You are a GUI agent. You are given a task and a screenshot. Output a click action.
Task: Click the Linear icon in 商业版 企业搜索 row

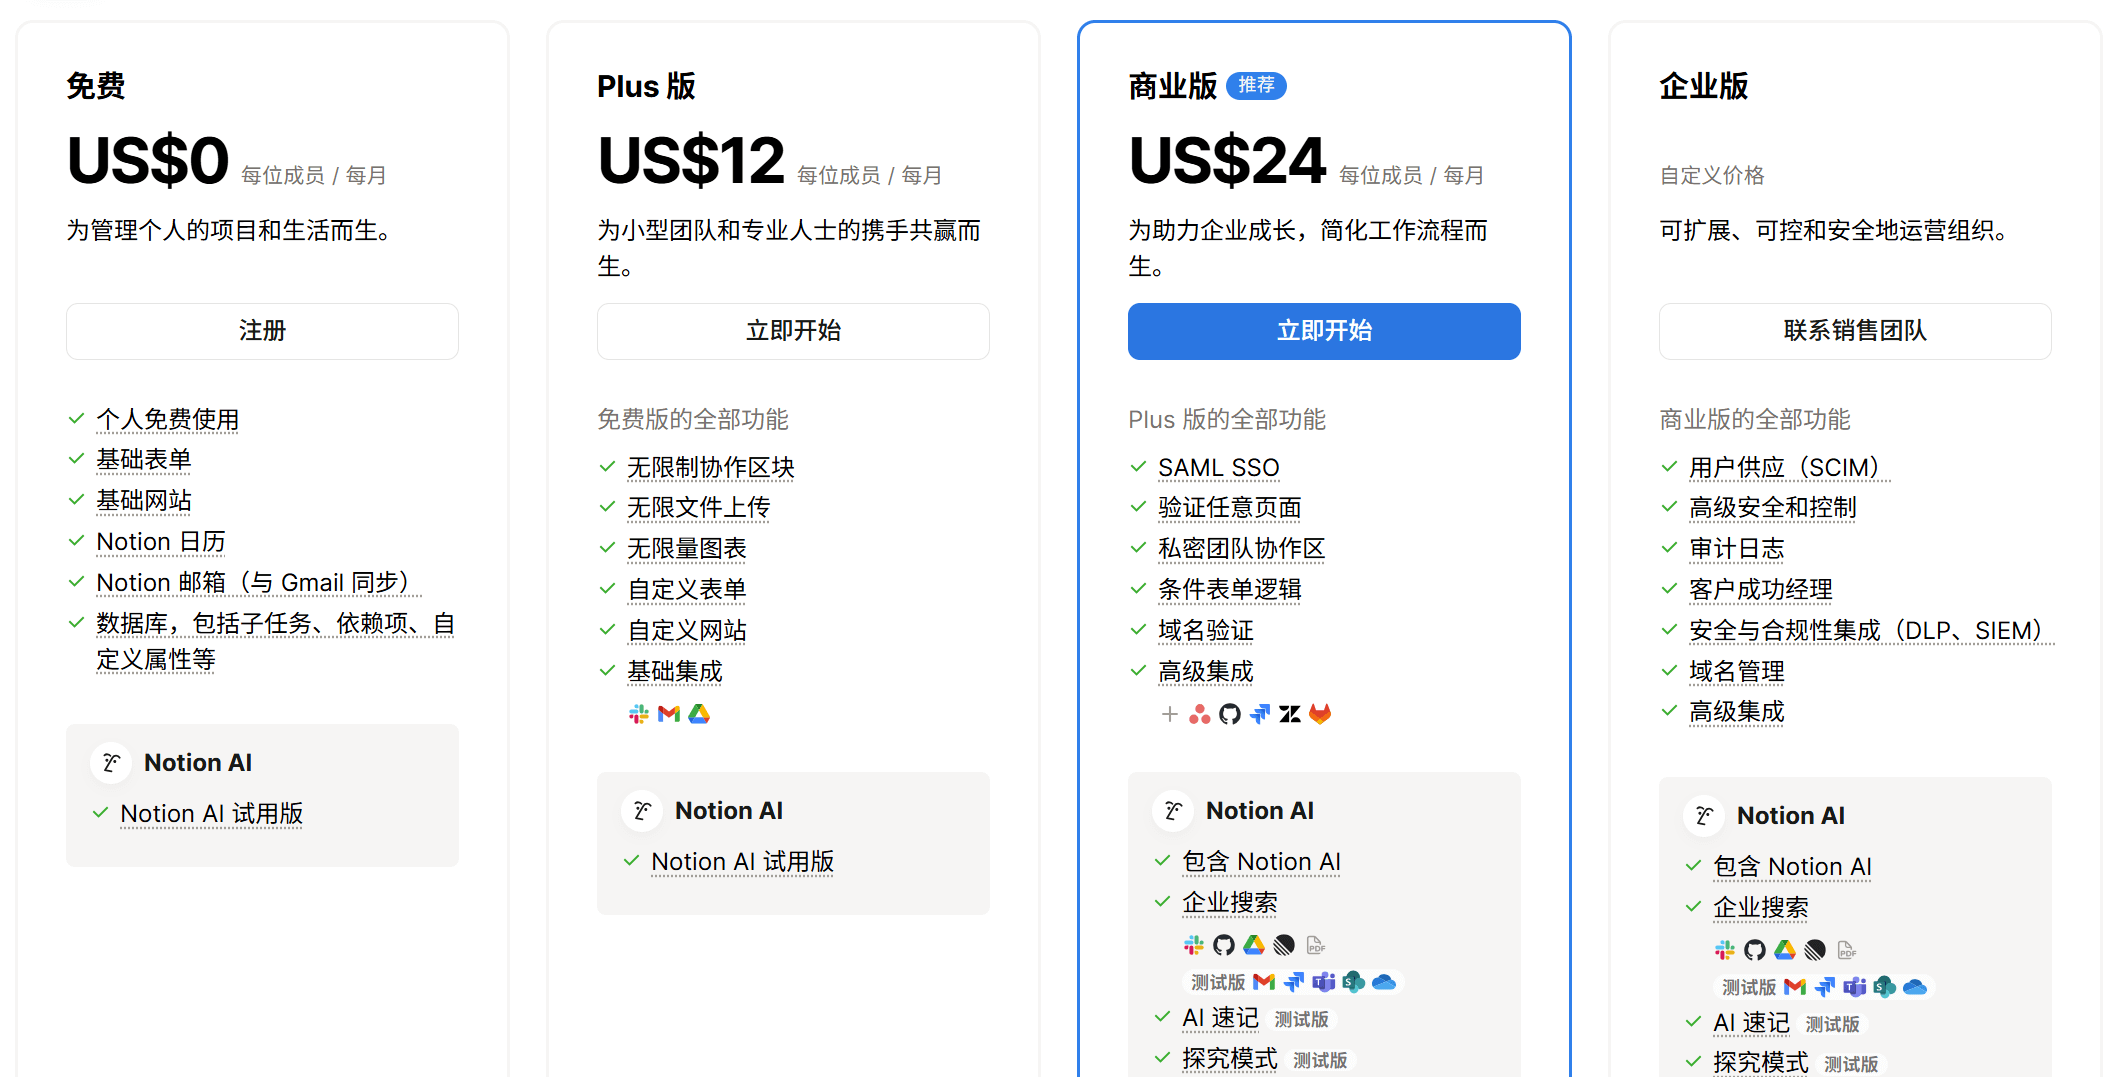(x=1284, y=945)
